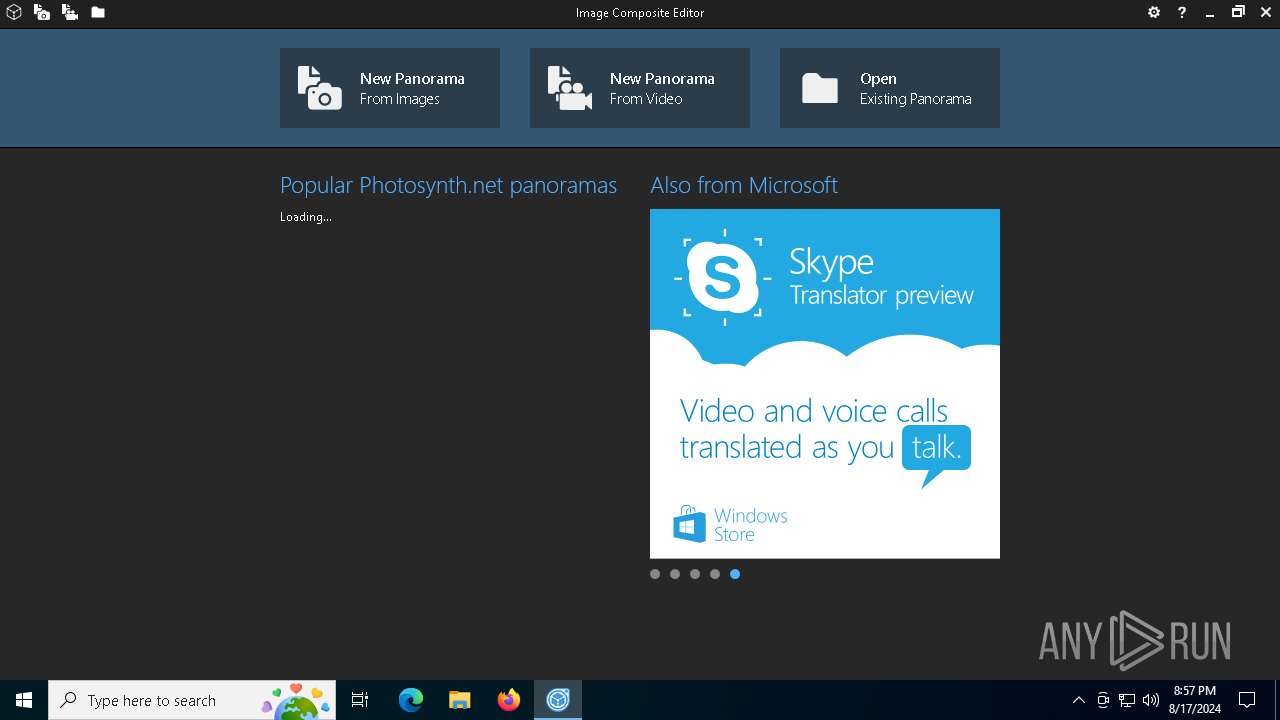The height and width of the screenshot is (720, 1280).
Task: Click the network icon in system tray
Action: [x=1127, y=700]
